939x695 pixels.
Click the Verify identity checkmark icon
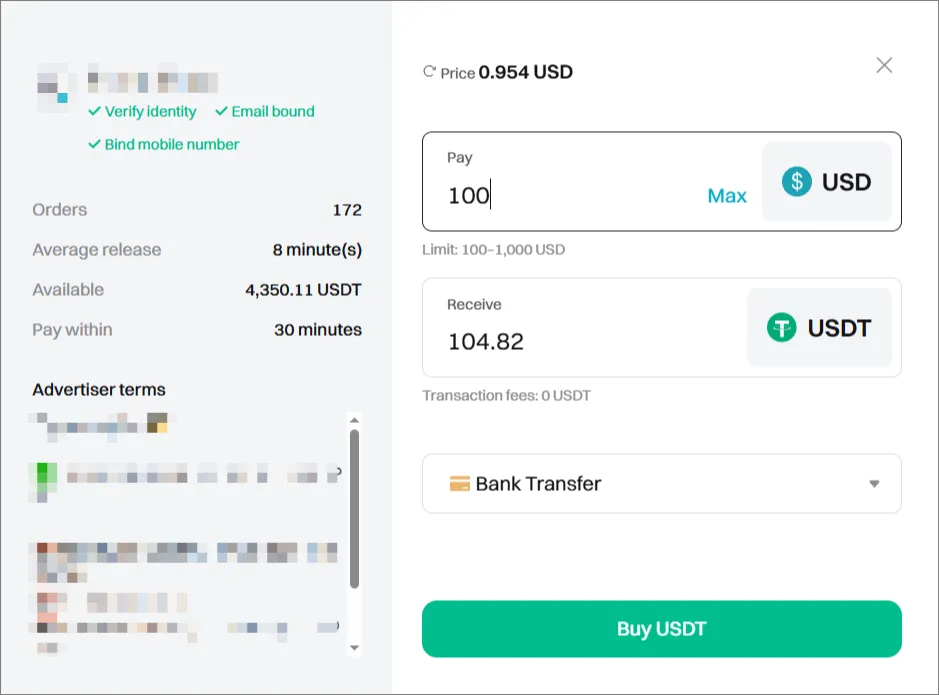coord(93,111)
